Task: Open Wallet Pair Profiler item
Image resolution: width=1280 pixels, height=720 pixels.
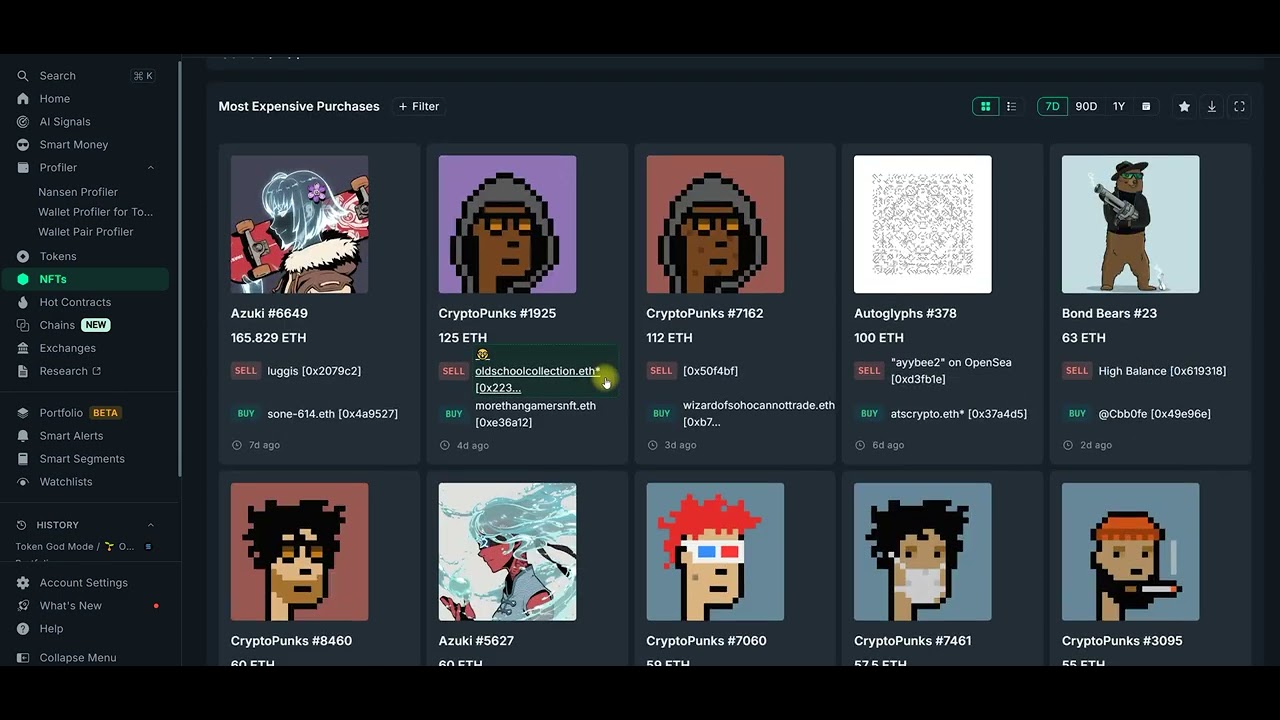Action: click(x=85, y=232)
